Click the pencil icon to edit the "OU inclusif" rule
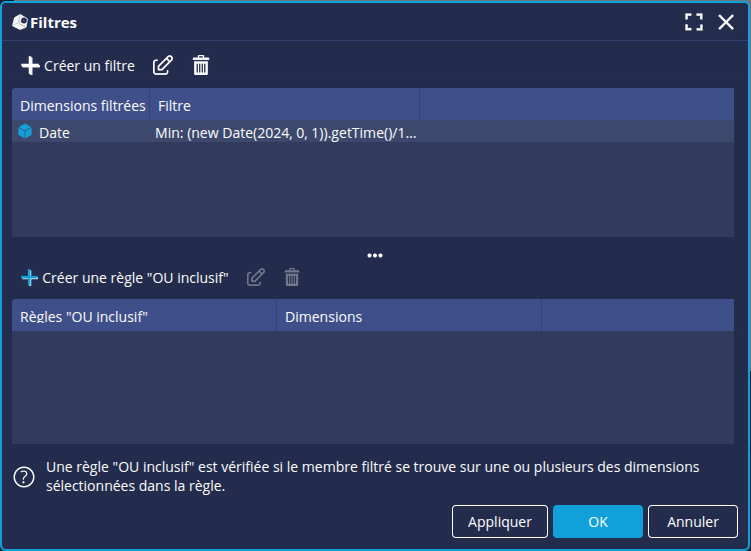751x551 pixels. [x=256, y=278]
